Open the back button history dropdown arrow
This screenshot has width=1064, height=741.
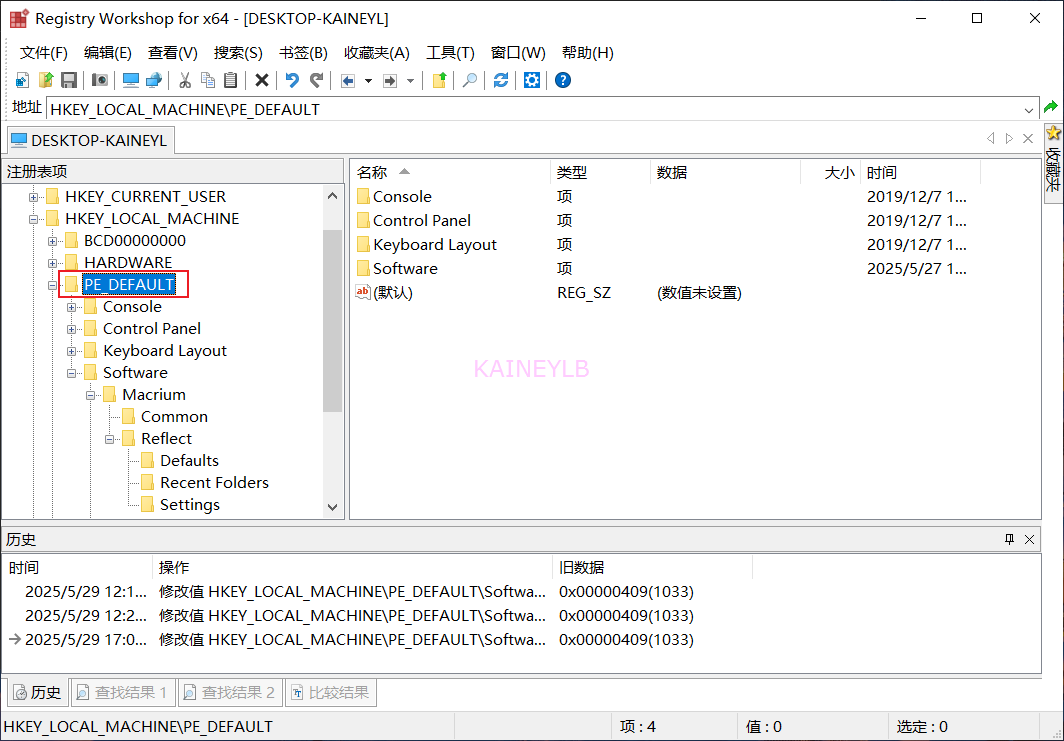[x=368, y=81]
